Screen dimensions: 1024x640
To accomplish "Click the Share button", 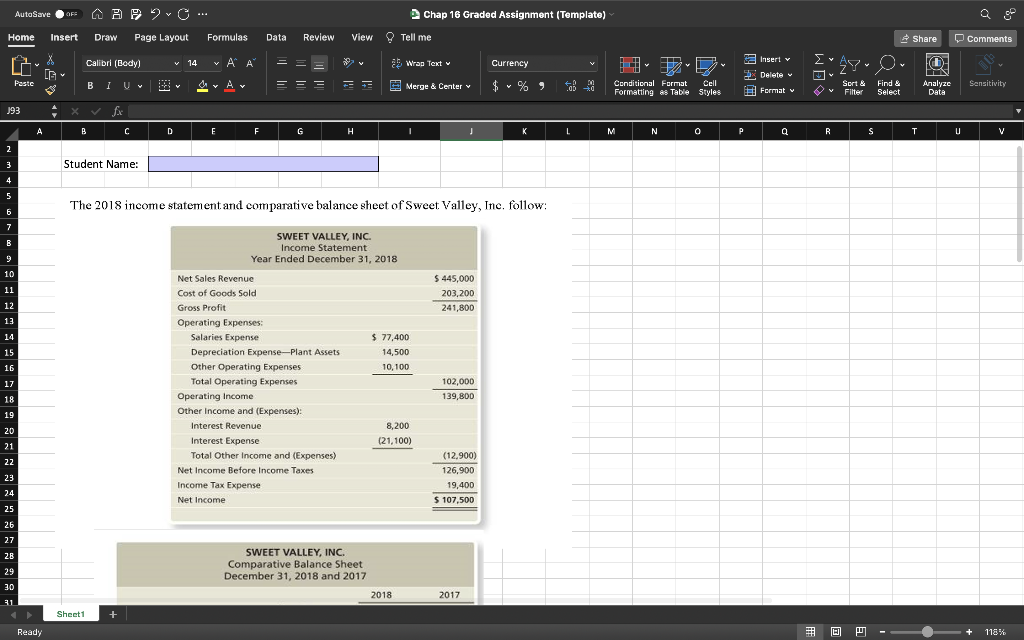I will click(x=918, y=39).
